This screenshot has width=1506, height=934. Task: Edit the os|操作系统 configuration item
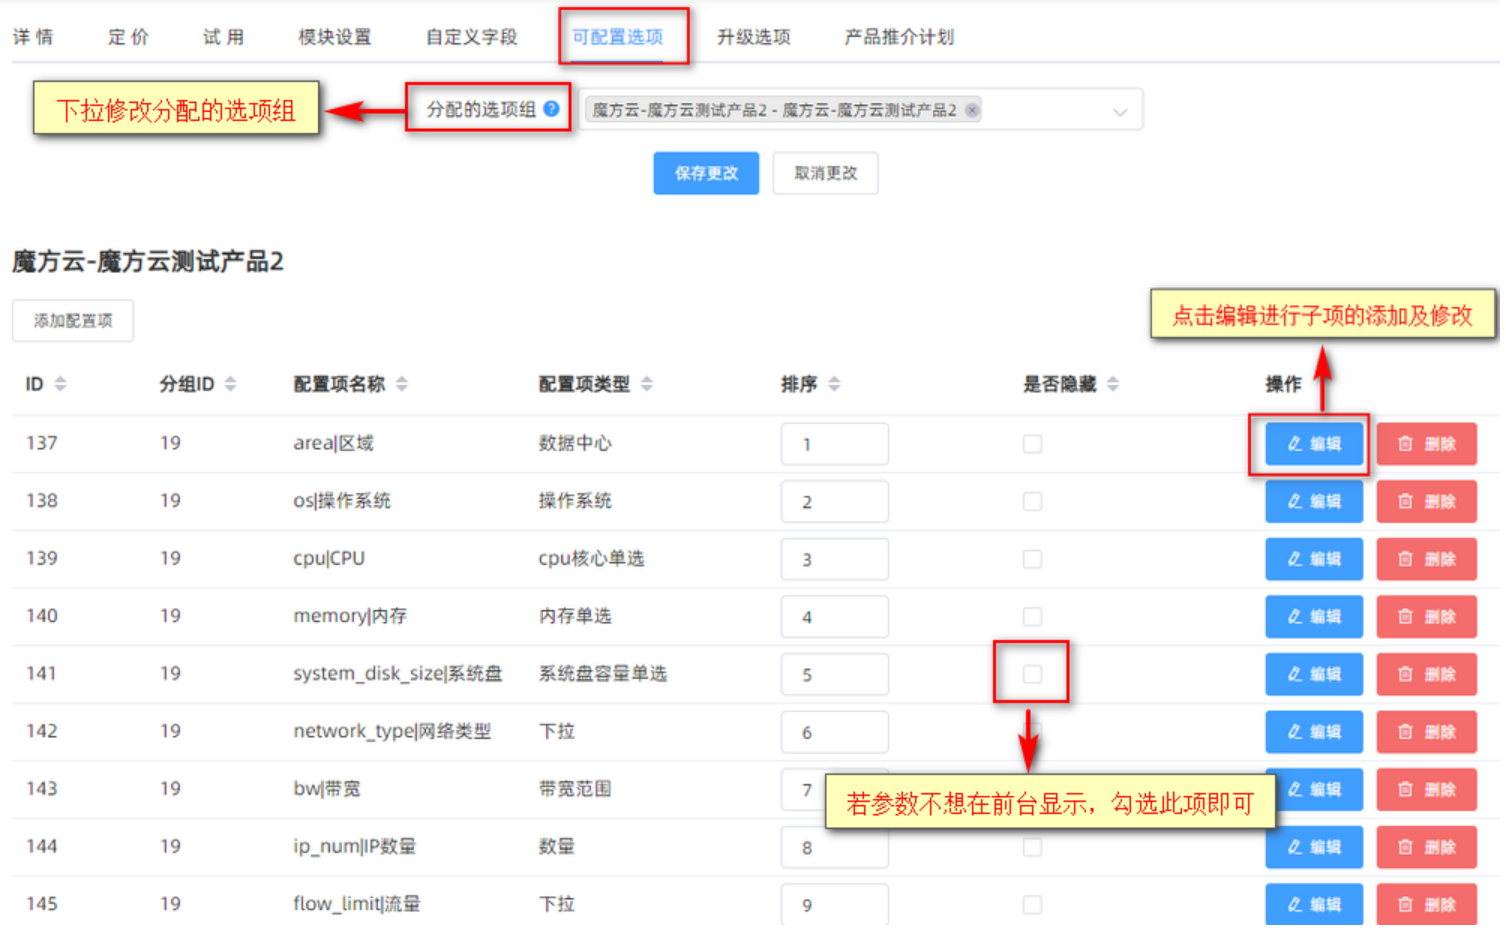click(x=1314, y=502)
